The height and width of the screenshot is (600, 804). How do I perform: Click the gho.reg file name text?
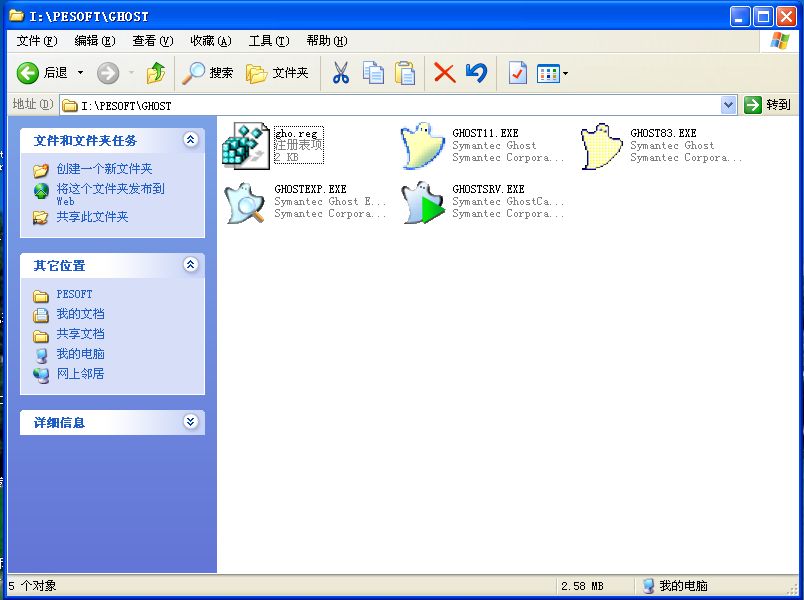pos(296,133)
